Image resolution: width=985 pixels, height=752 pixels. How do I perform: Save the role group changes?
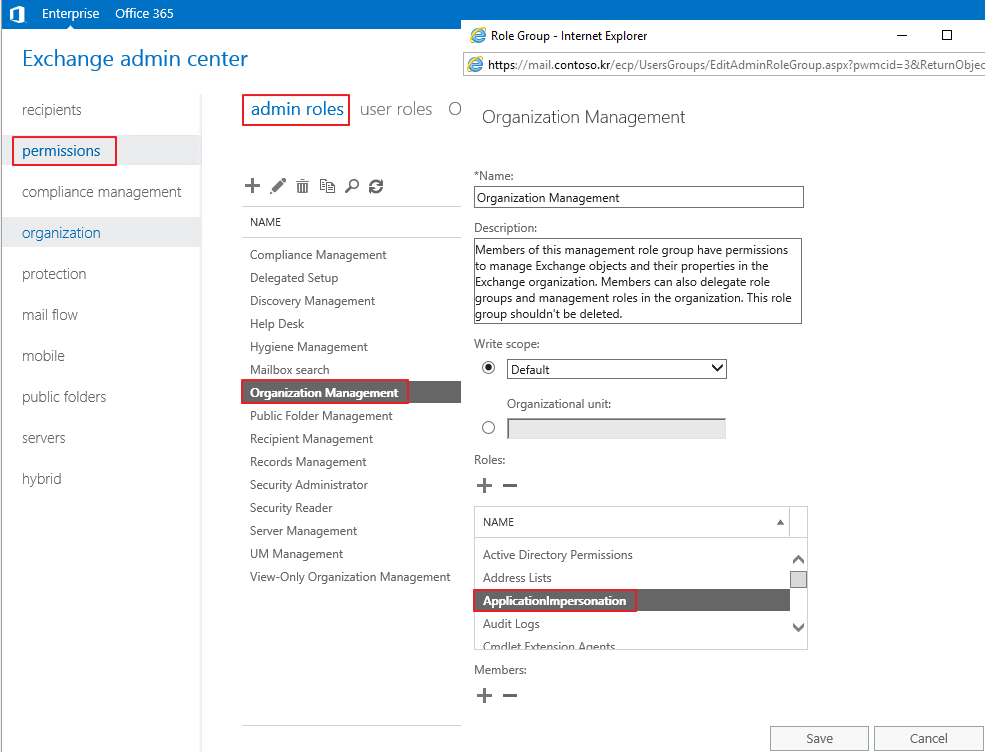click(819, 738)
